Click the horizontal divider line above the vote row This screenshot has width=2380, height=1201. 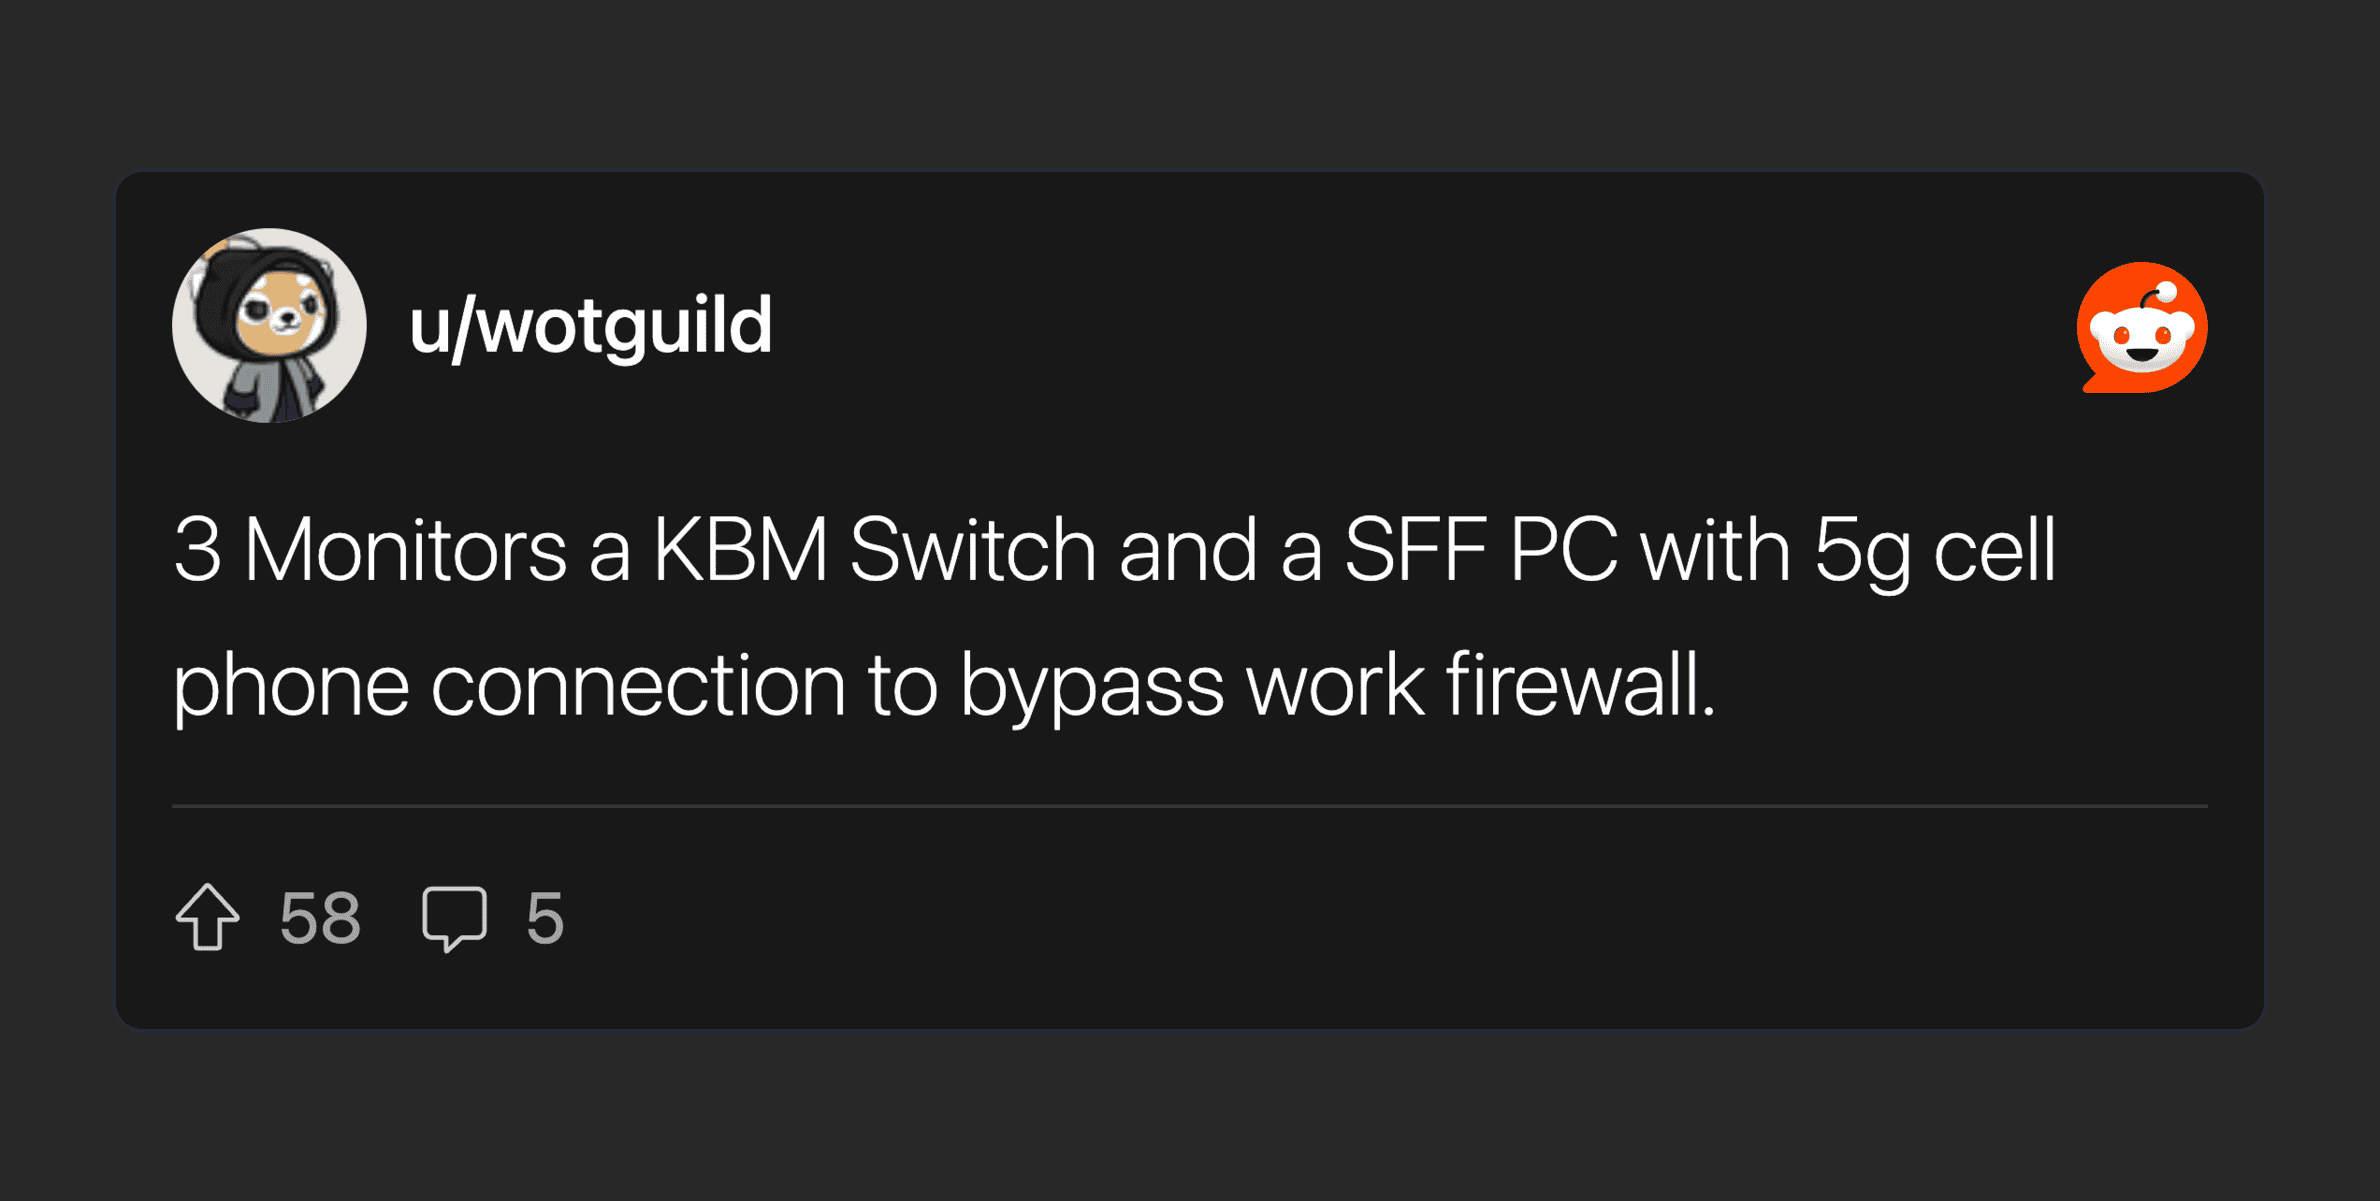tap(1189, 805)
